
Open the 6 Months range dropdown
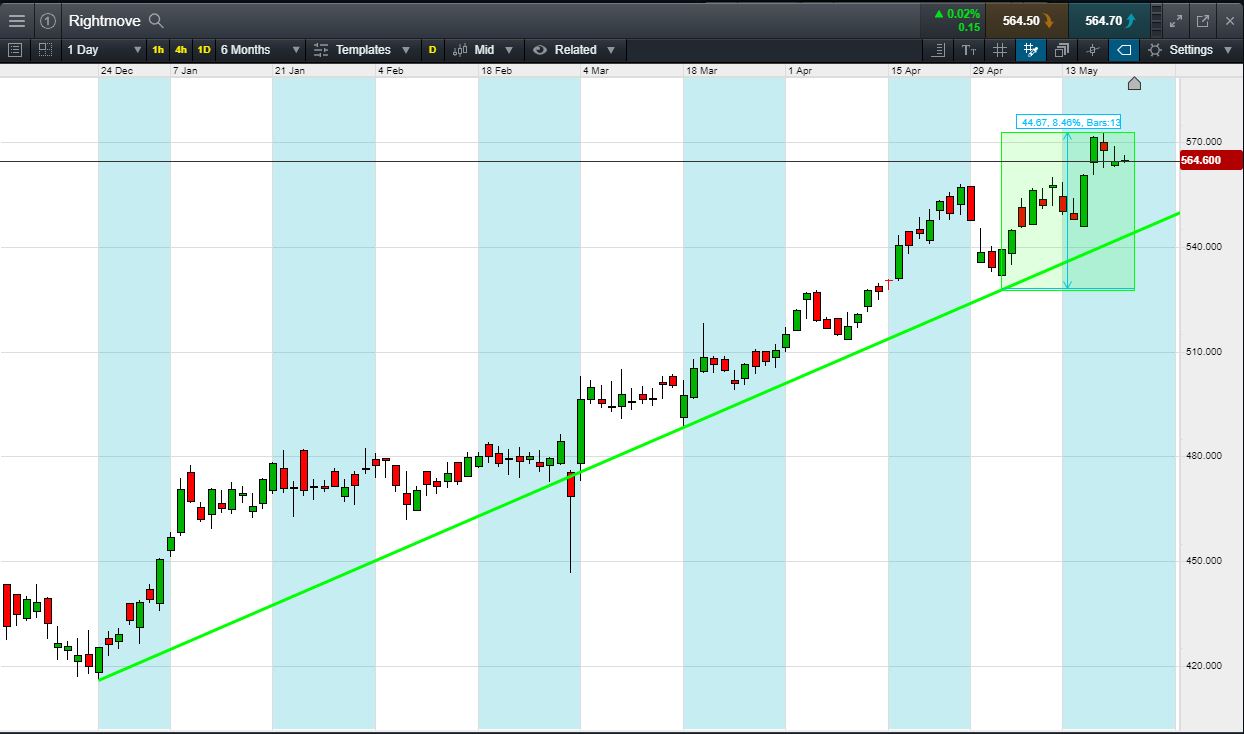coord(260,49)
